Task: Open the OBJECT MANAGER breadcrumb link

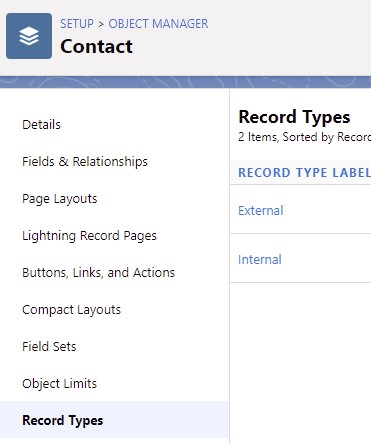Action: 158,24
